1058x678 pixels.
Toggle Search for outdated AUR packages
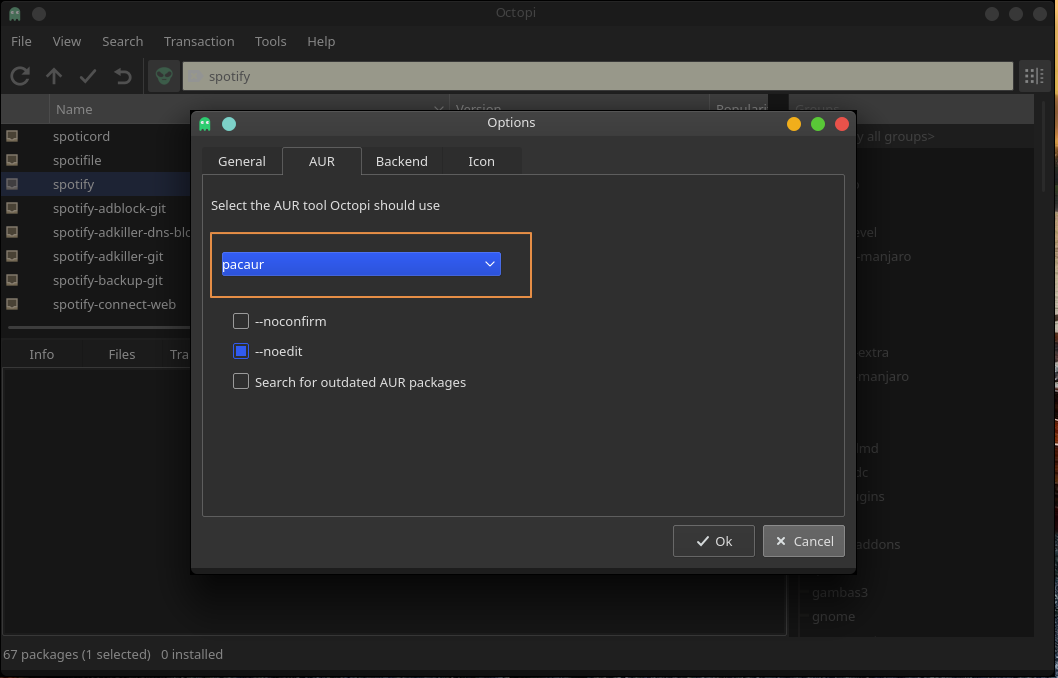(241, 382)
